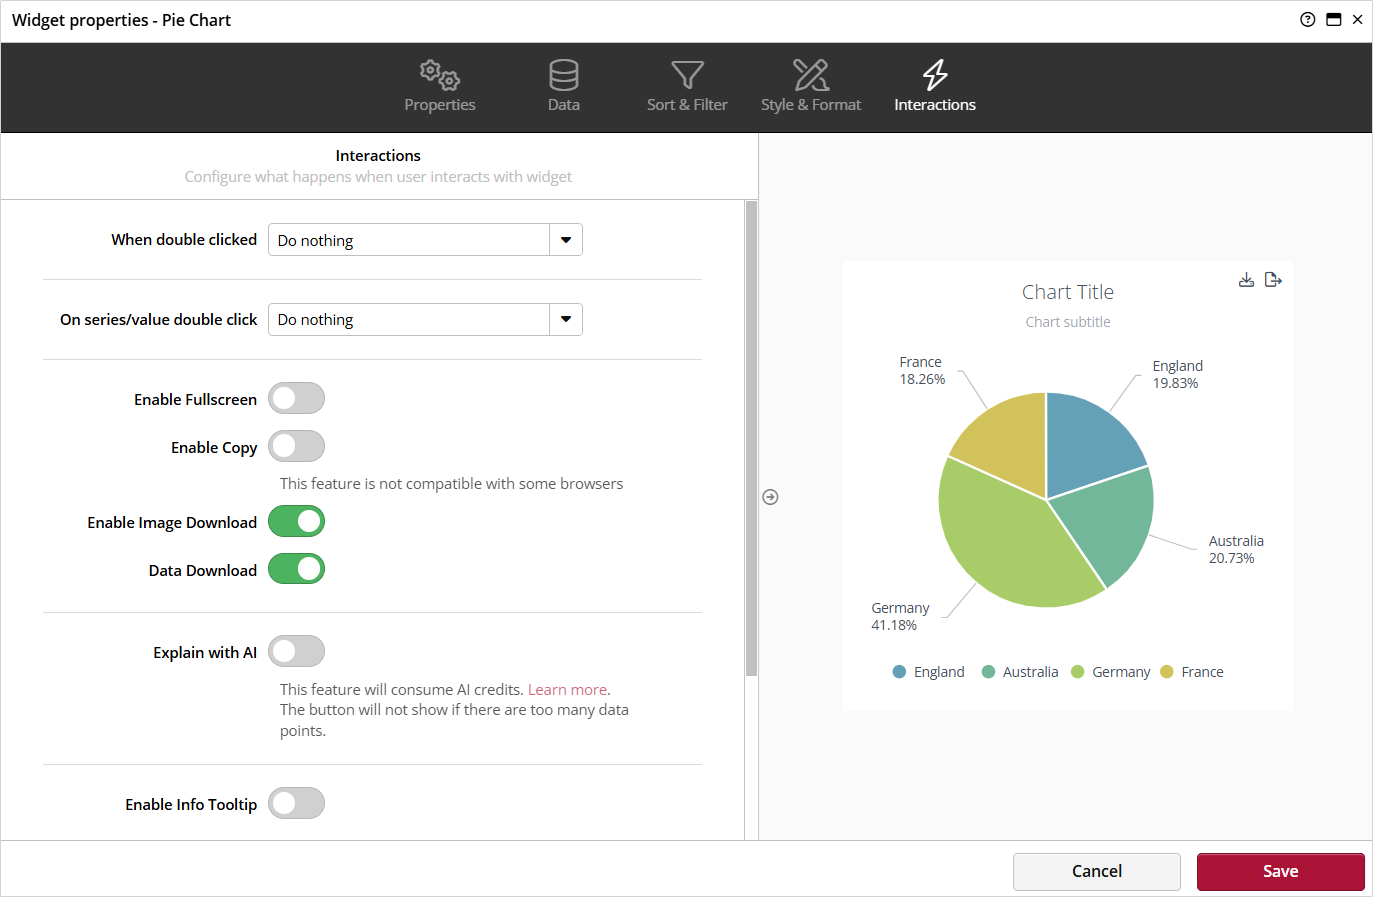The width and height of the screenshot is (1373, 897).
Task: Open the Properties tab gear icon
Action: pos(440,75)
